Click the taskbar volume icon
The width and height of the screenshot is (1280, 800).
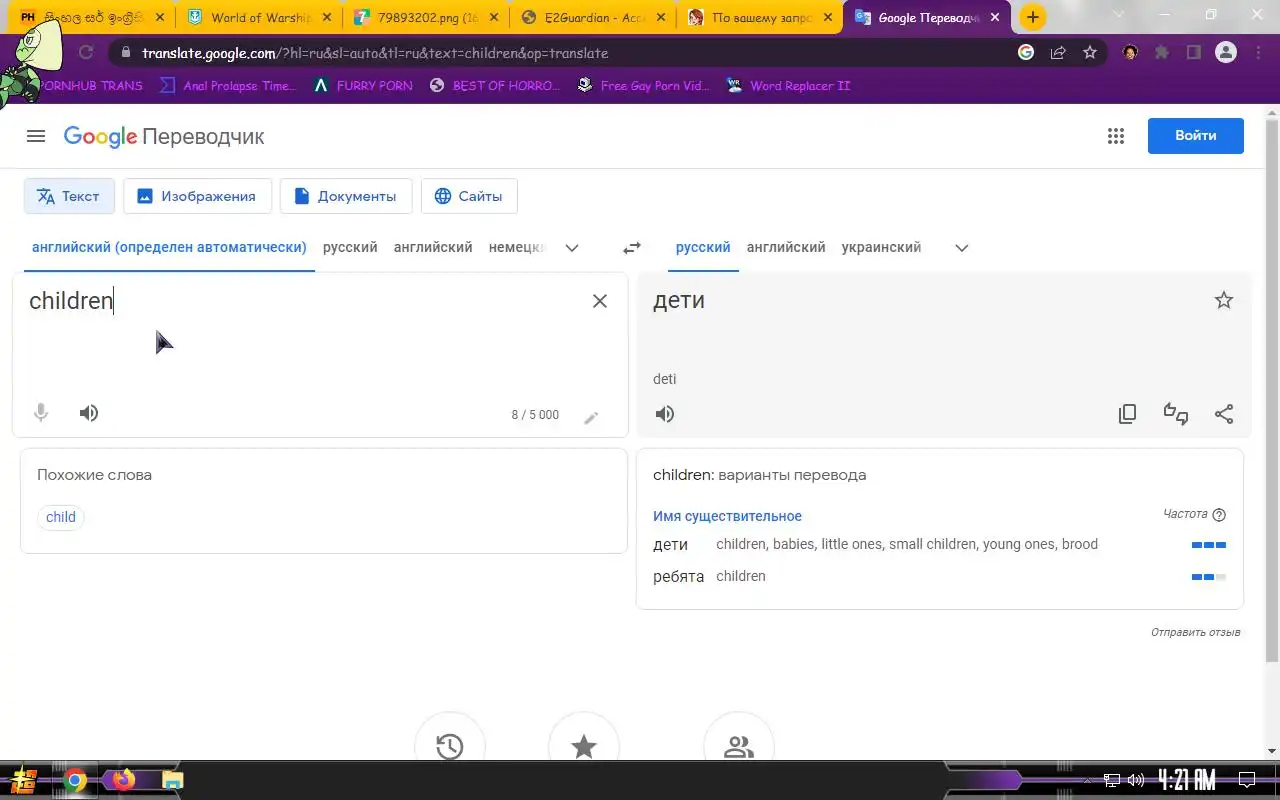tap(1136, 780)
